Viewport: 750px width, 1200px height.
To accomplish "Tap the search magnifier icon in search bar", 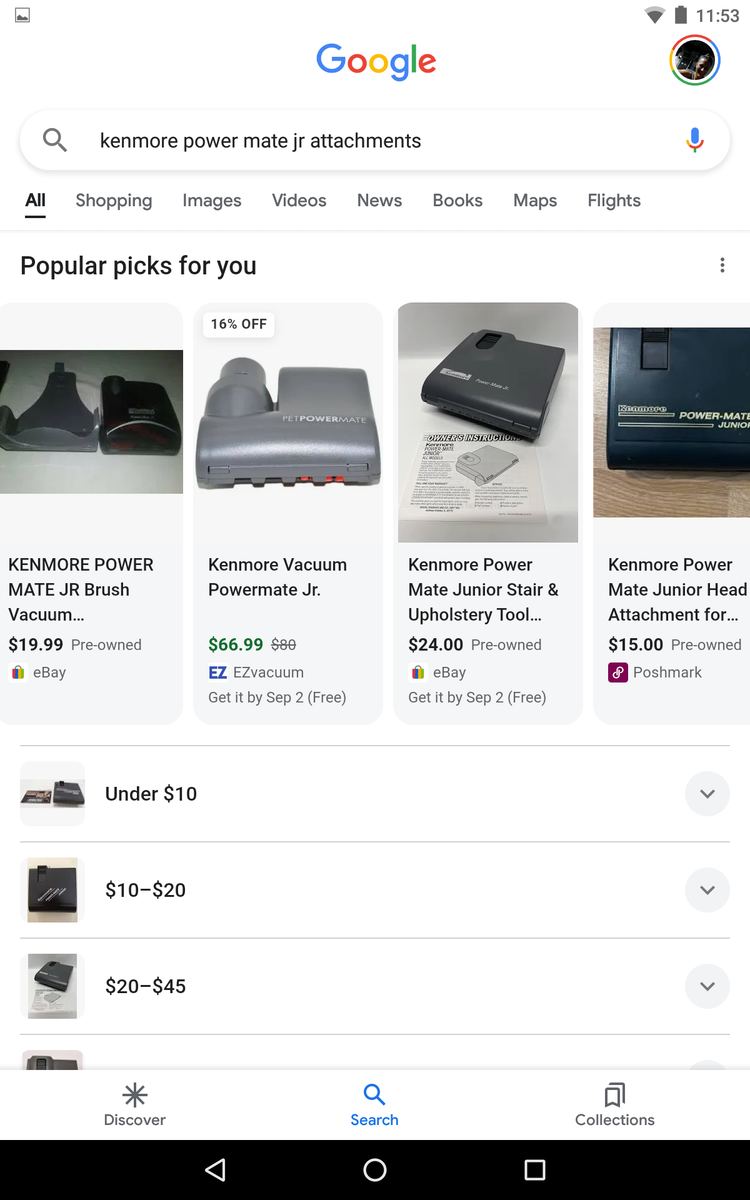I will pyautogui.click(x=55, y=140).
